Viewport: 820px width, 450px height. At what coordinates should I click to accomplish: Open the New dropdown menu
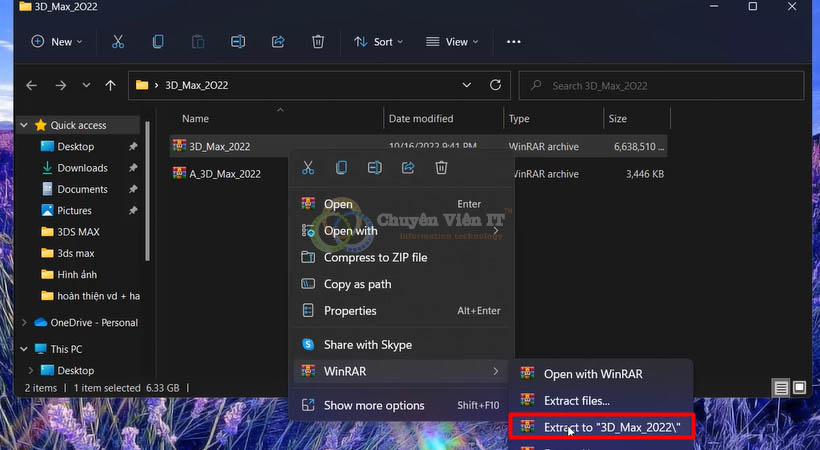pos(57,42)
